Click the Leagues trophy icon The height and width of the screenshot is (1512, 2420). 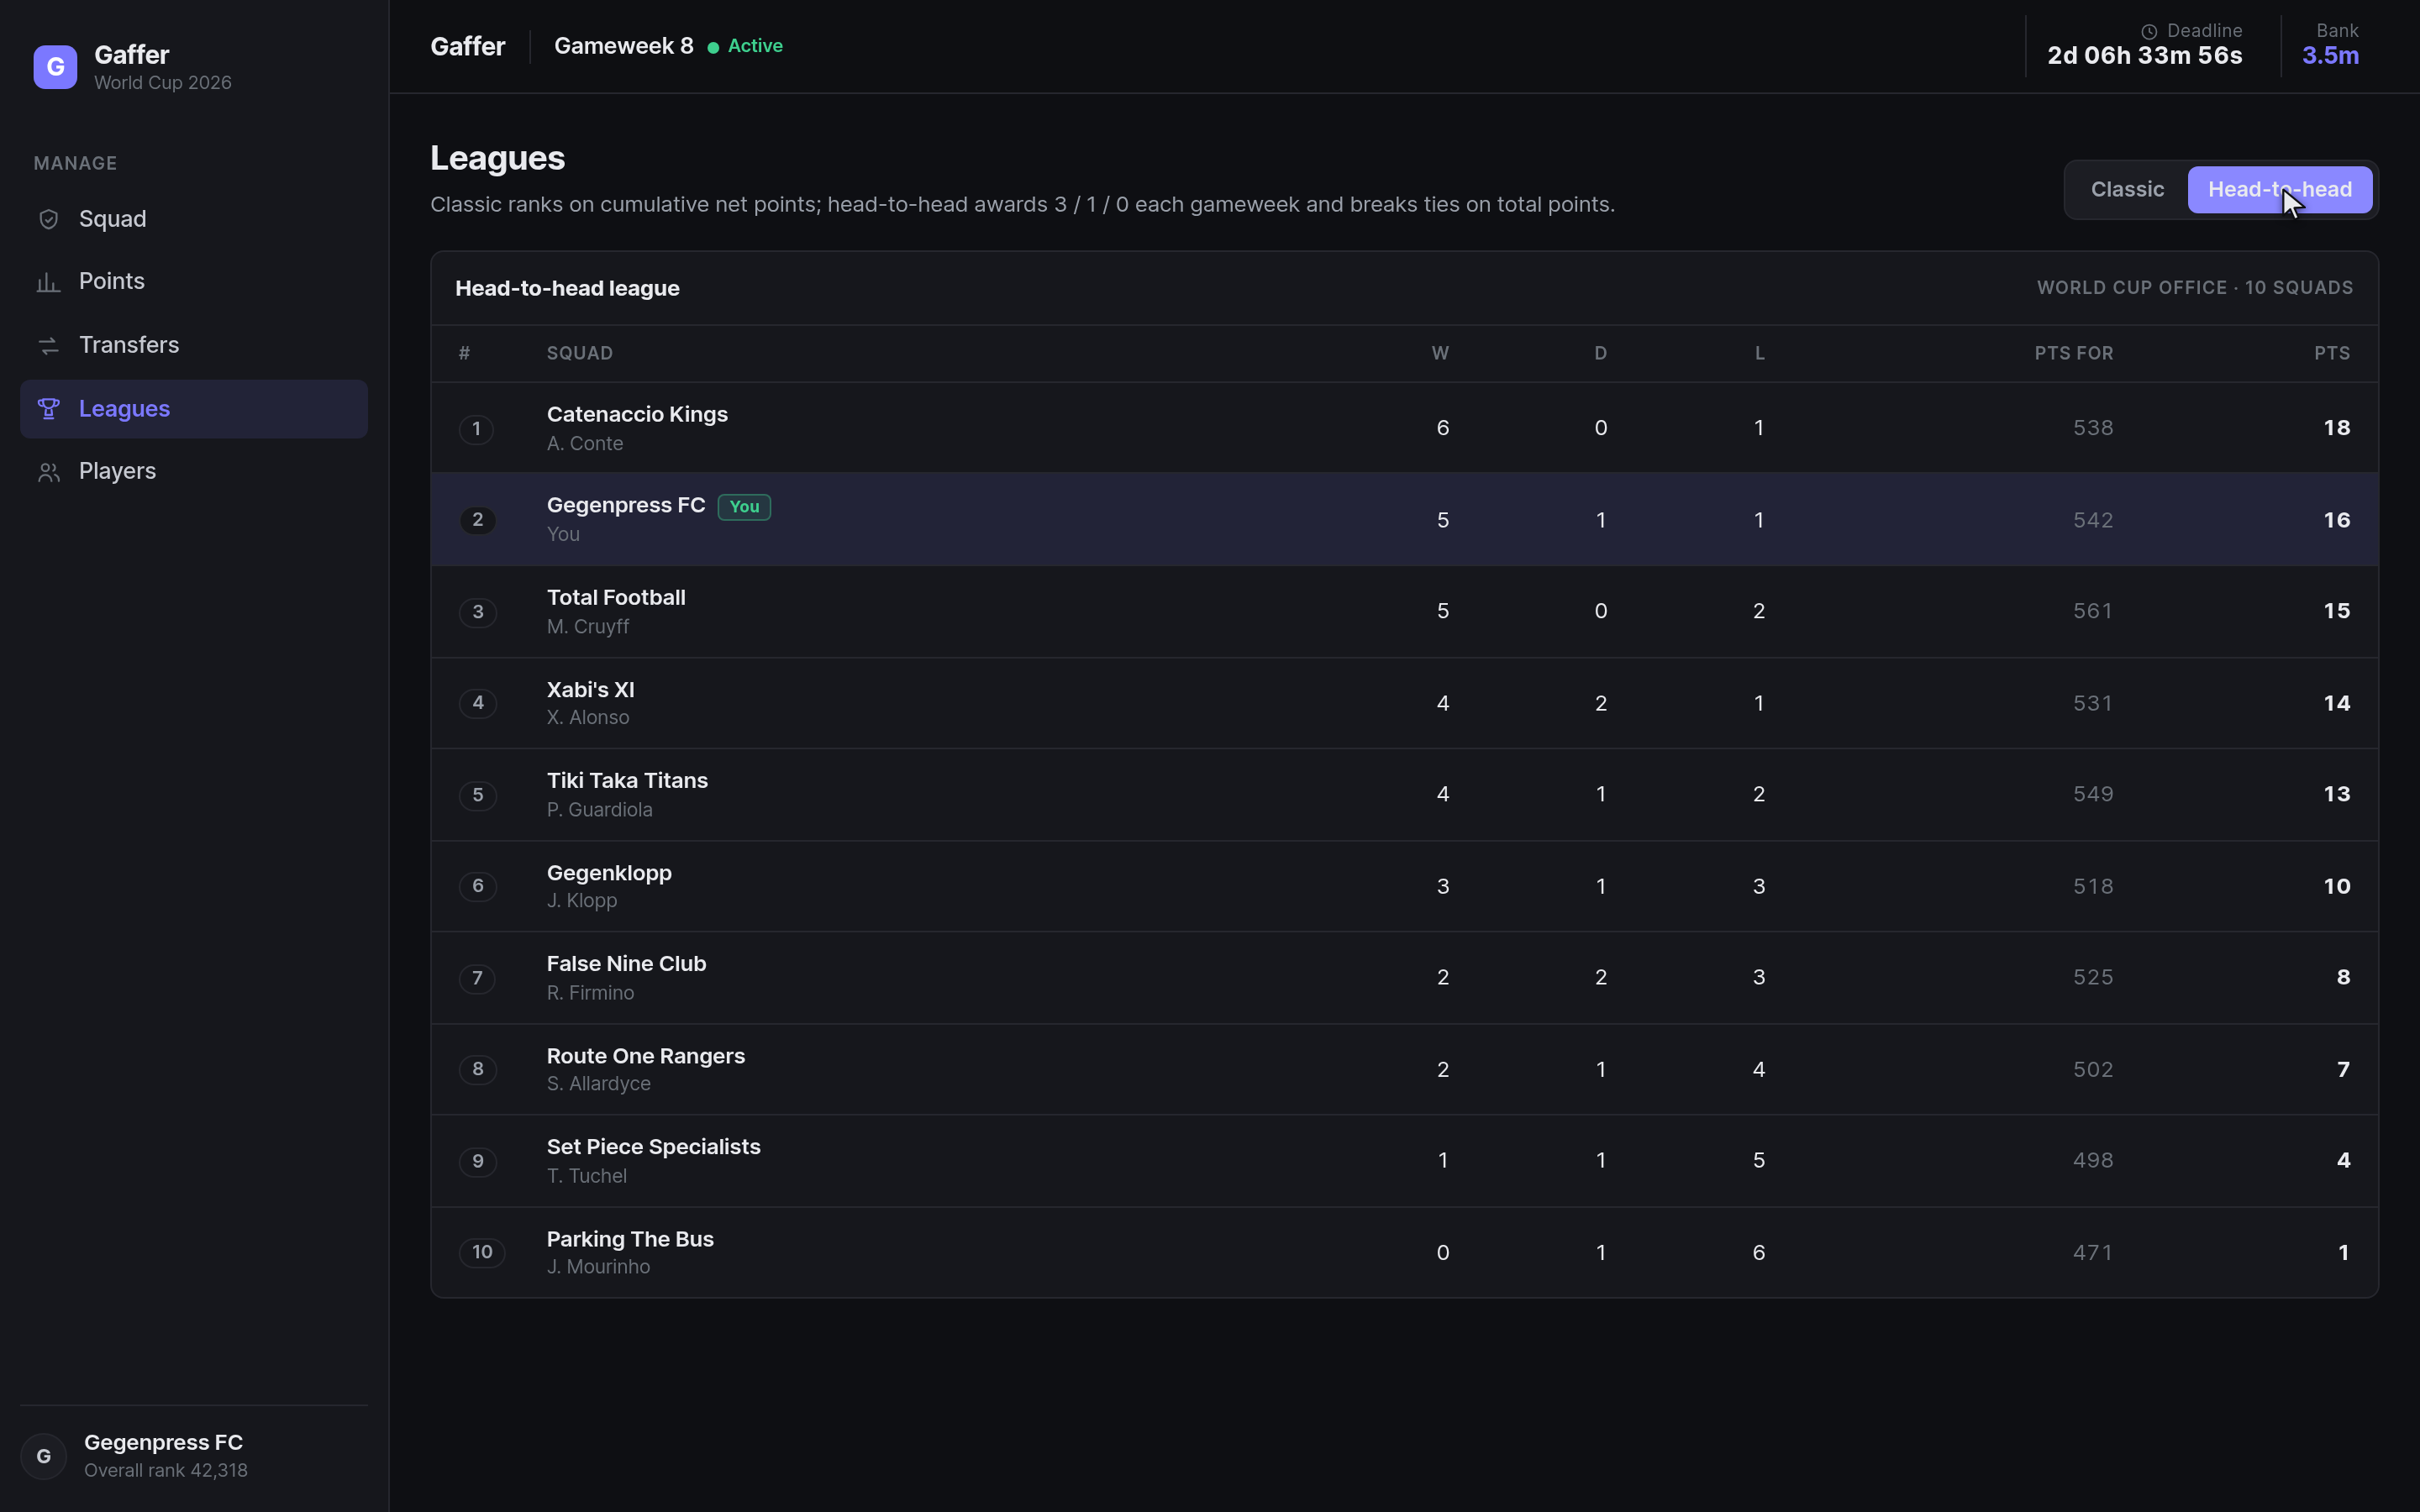48,409
